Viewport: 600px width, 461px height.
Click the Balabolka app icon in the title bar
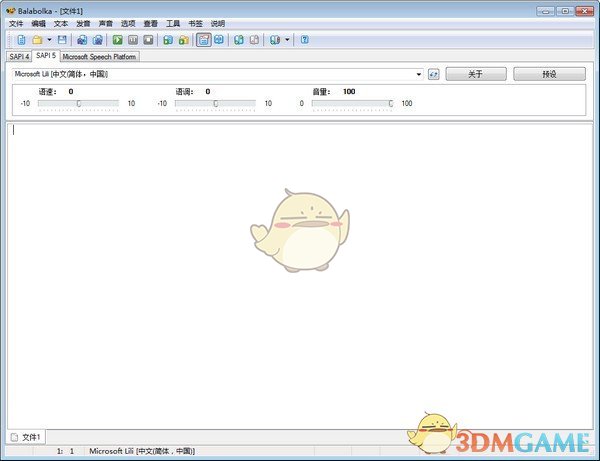[x=10, y=11]
